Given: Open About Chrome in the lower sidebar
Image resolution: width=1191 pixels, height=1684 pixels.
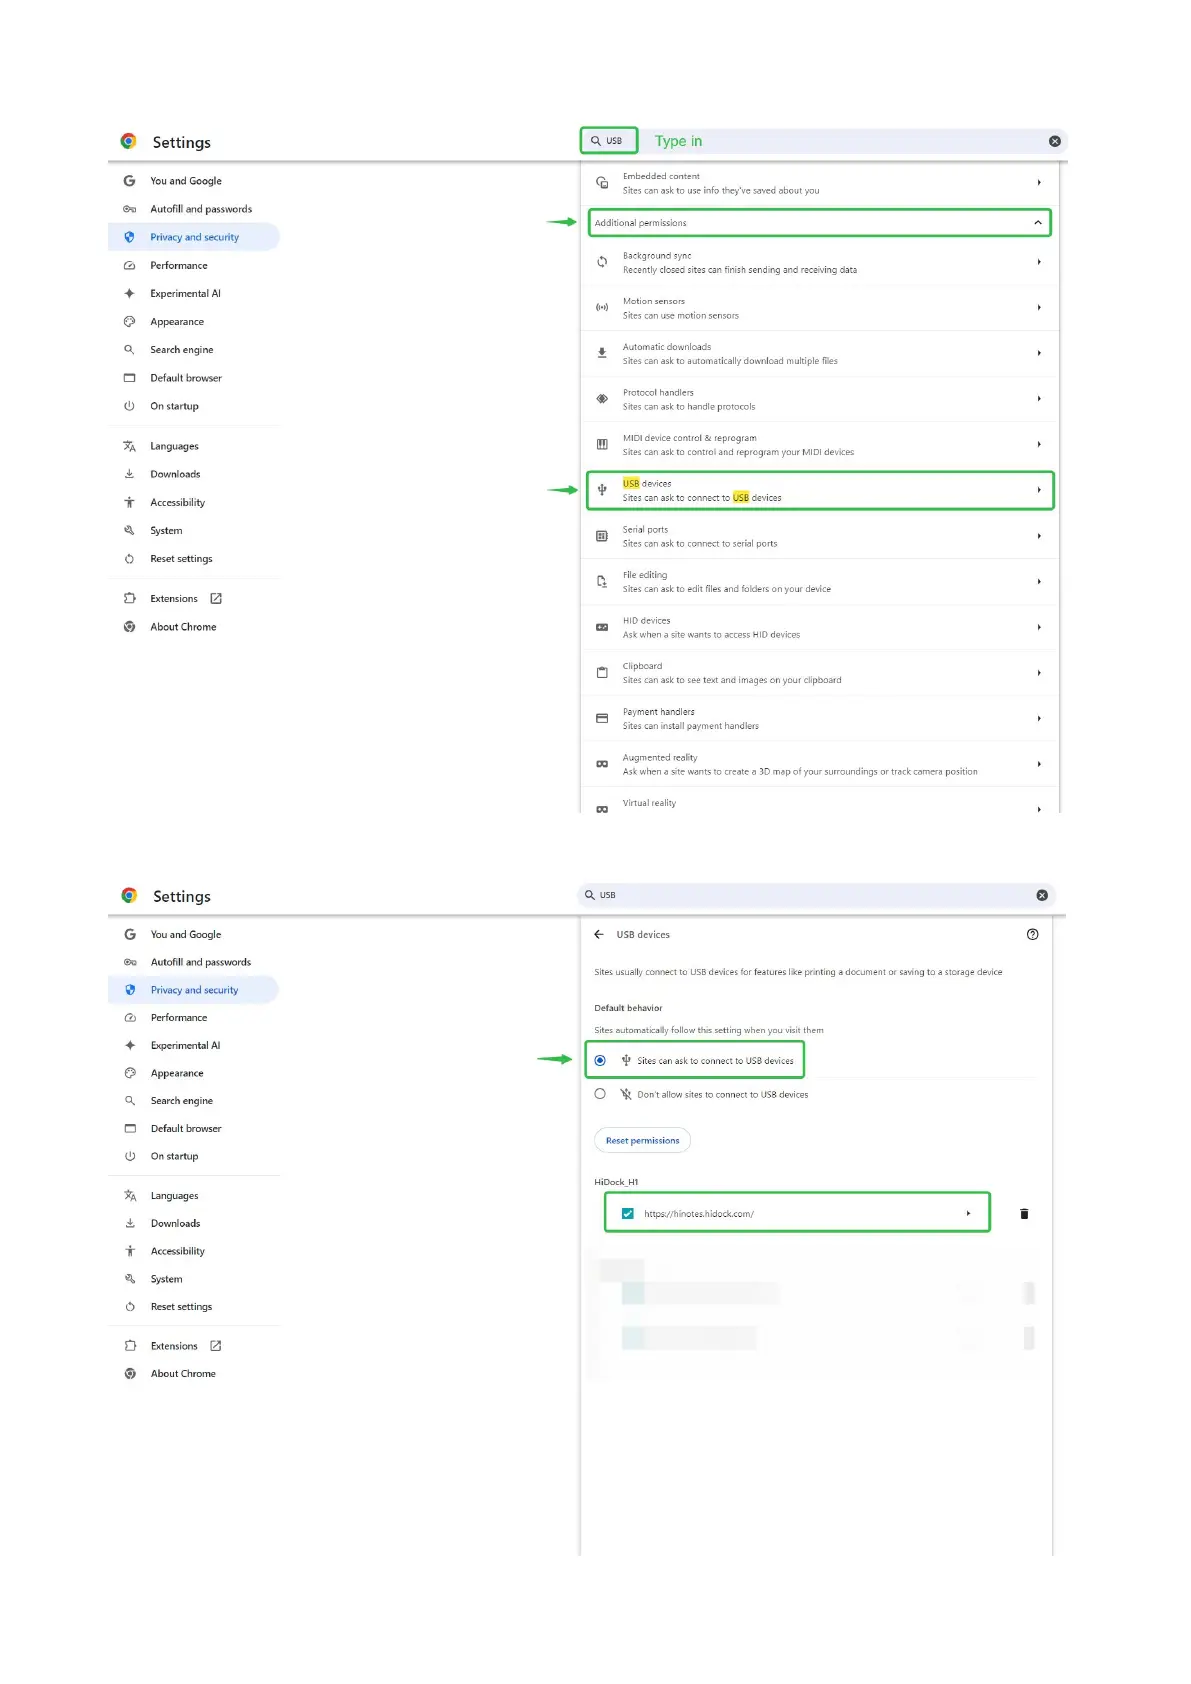Looking at the screenshot, I should (x=183, y=1373).
